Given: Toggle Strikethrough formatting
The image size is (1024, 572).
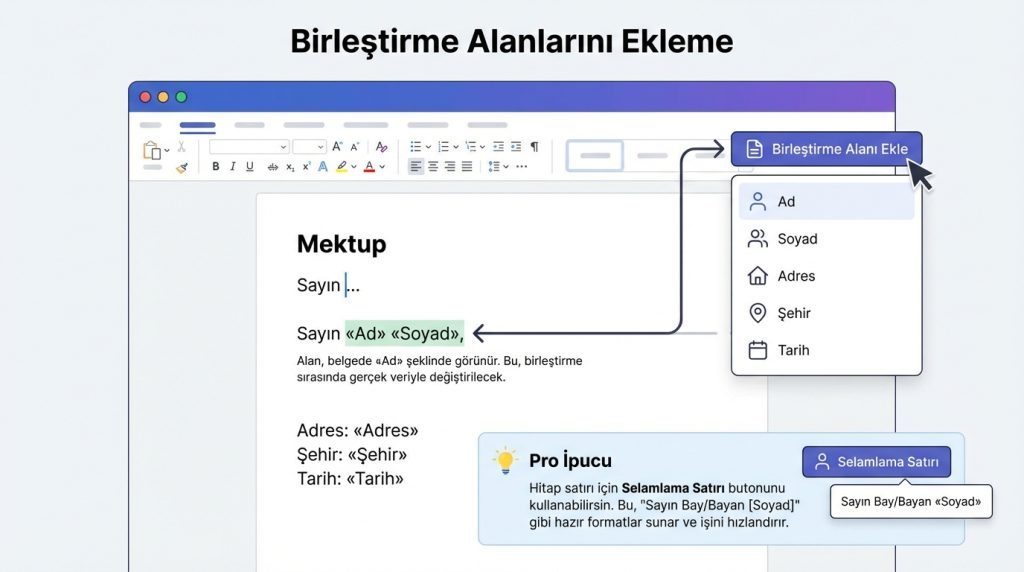Looking at the screenshot, I should (x=273, y=167).
